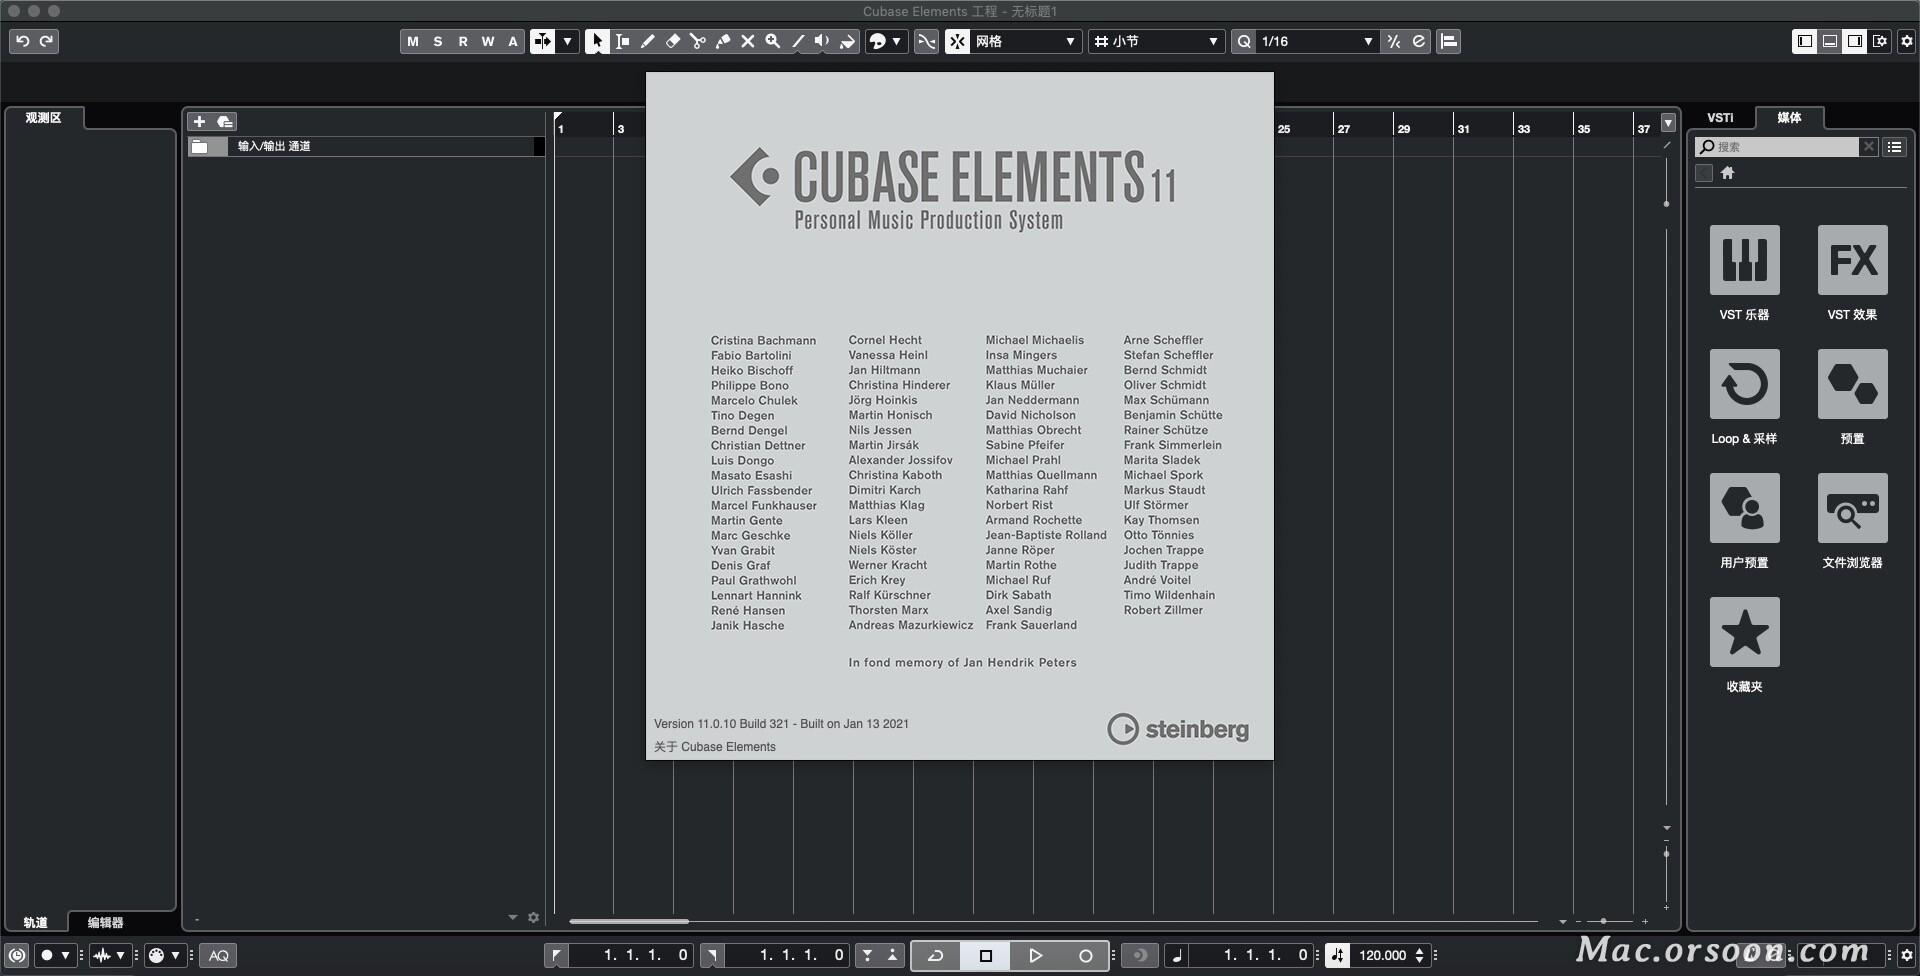
Task: Open the snap type 网格 dropdown
Action: 1026,41
